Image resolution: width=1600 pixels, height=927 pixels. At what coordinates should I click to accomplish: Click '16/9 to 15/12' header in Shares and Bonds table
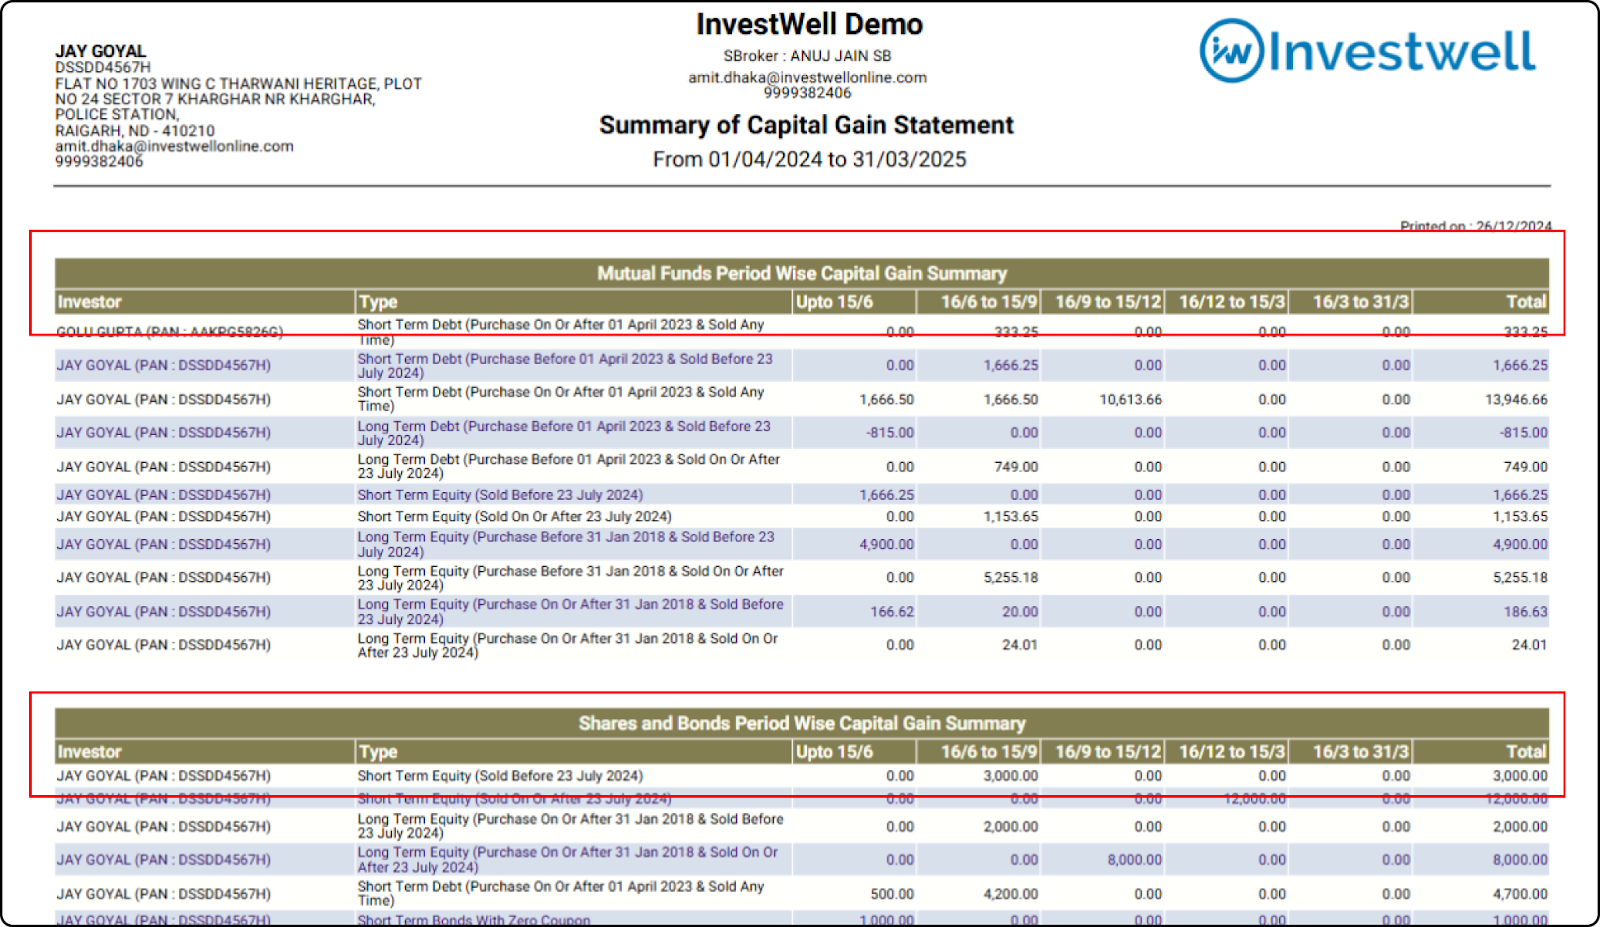pos(1103,752)
